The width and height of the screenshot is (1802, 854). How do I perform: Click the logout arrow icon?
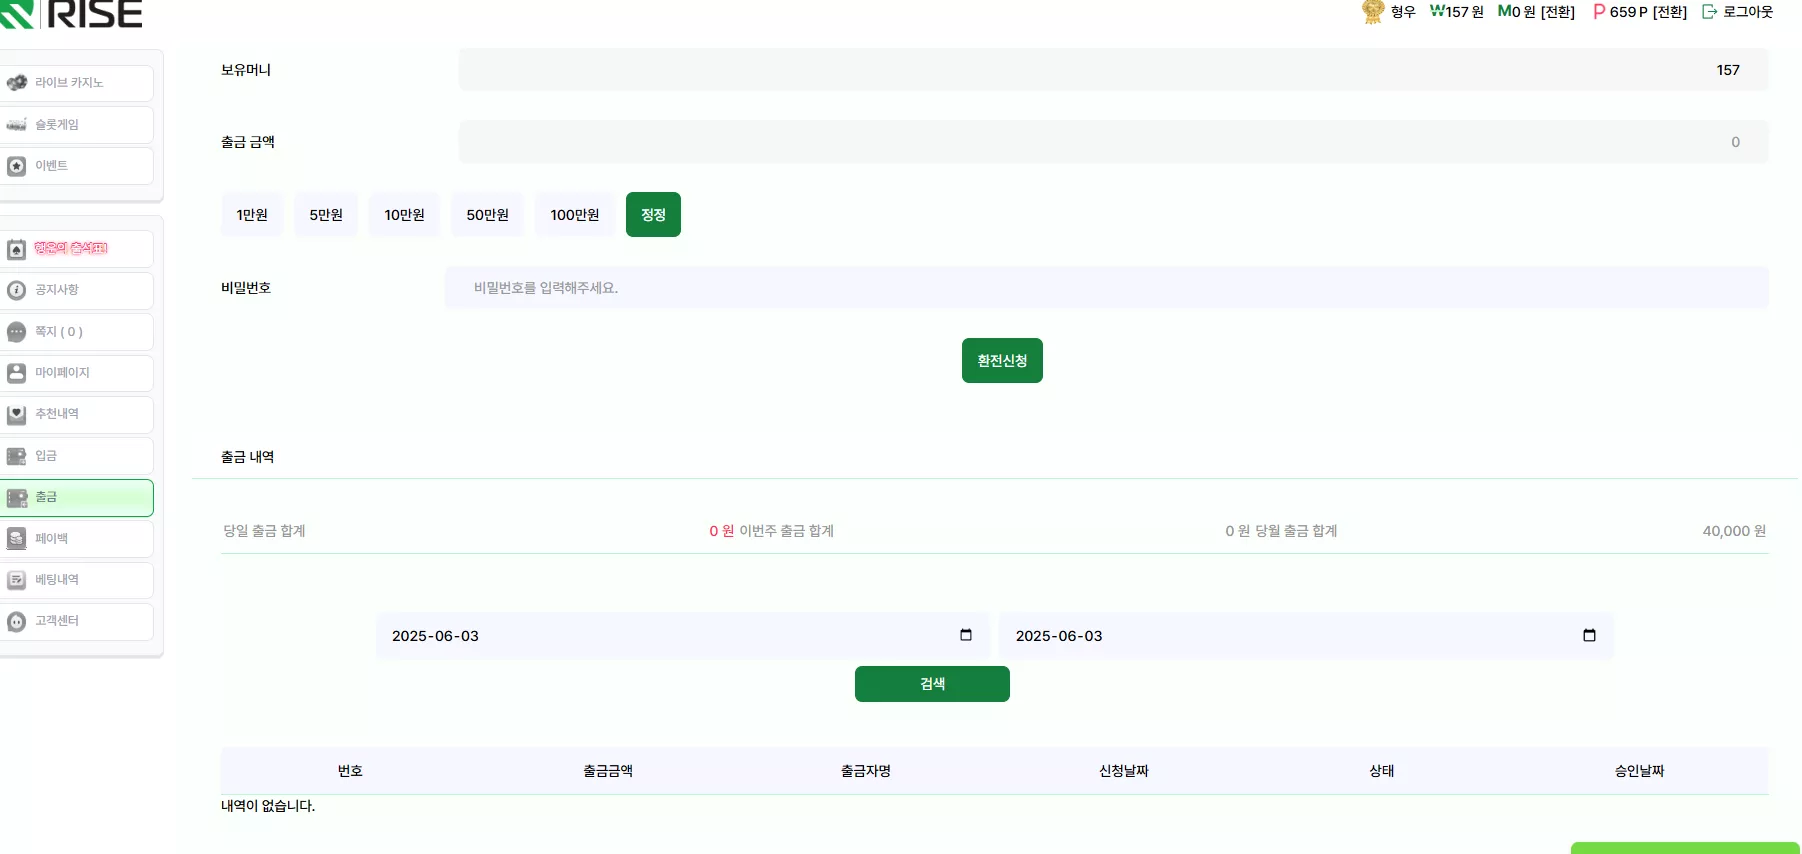click(1710, 12)
